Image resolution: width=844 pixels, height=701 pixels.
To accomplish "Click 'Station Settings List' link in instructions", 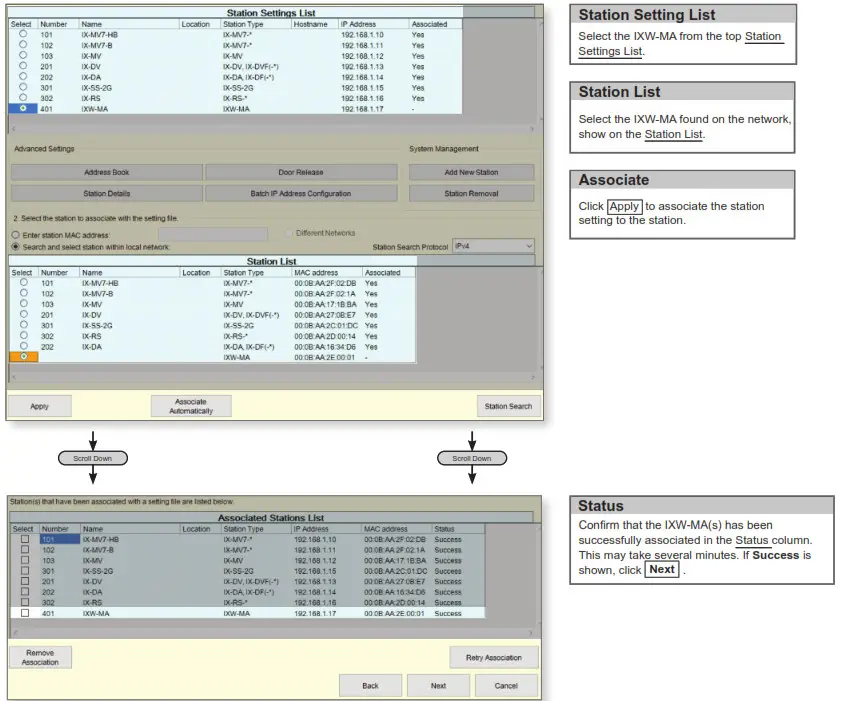I will [x=680, y=44].
